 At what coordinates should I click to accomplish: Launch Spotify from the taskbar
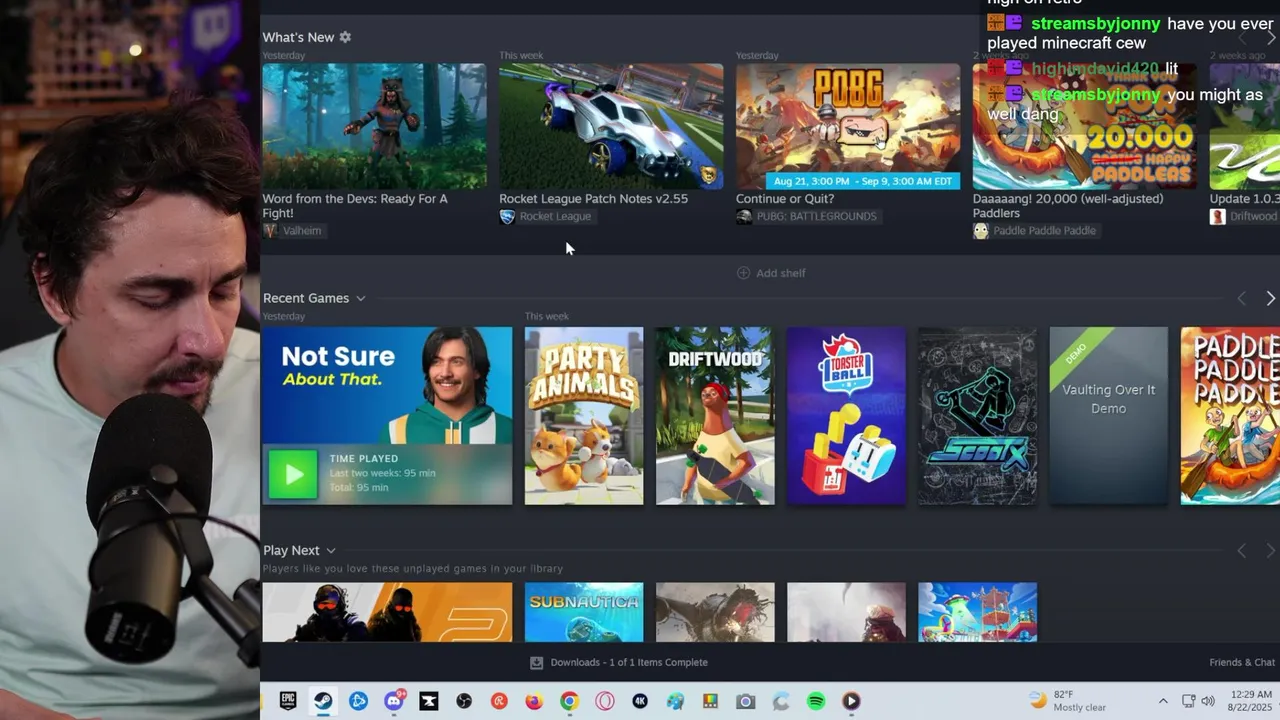(x=816, y=701)
